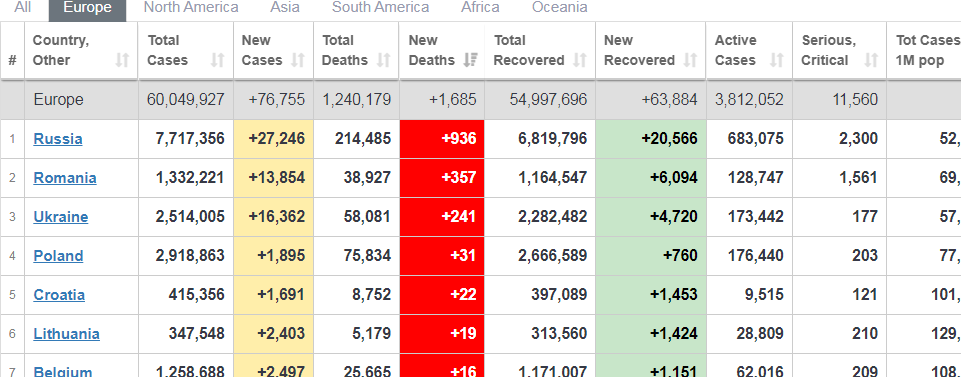Viewport: 961px width, 377px height.
Task: Select Romania total recovered 1,164,547
Action: (552, 178)
